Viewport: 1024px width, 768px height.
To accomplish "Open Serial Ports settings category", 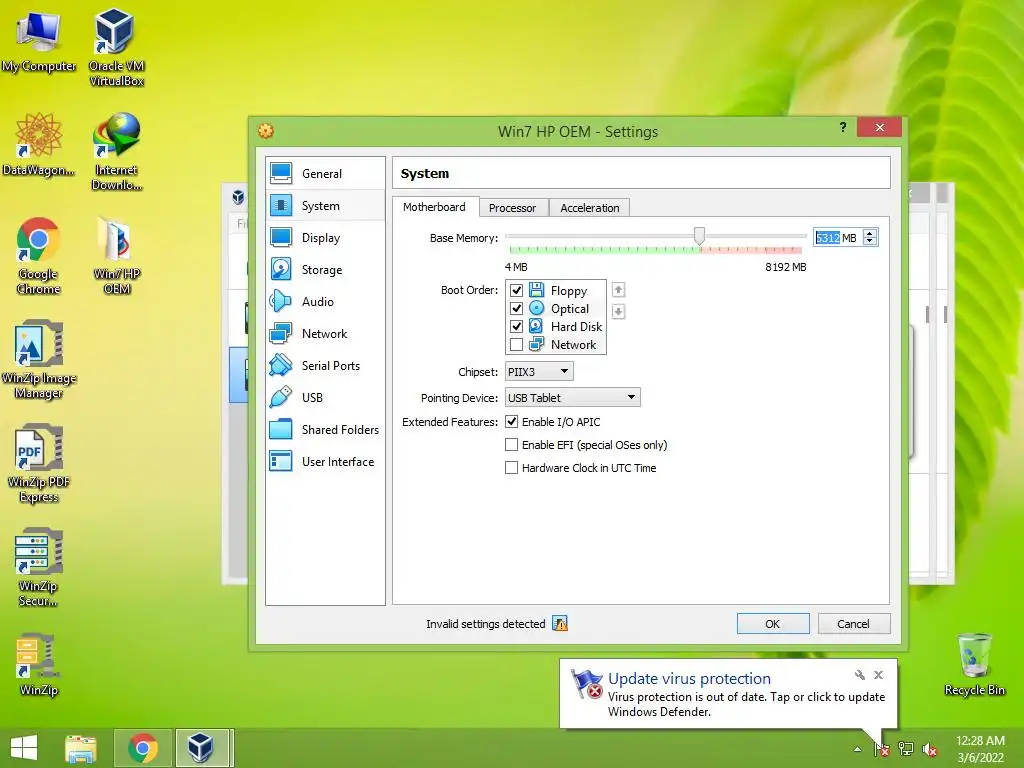I will coord(325,366).
